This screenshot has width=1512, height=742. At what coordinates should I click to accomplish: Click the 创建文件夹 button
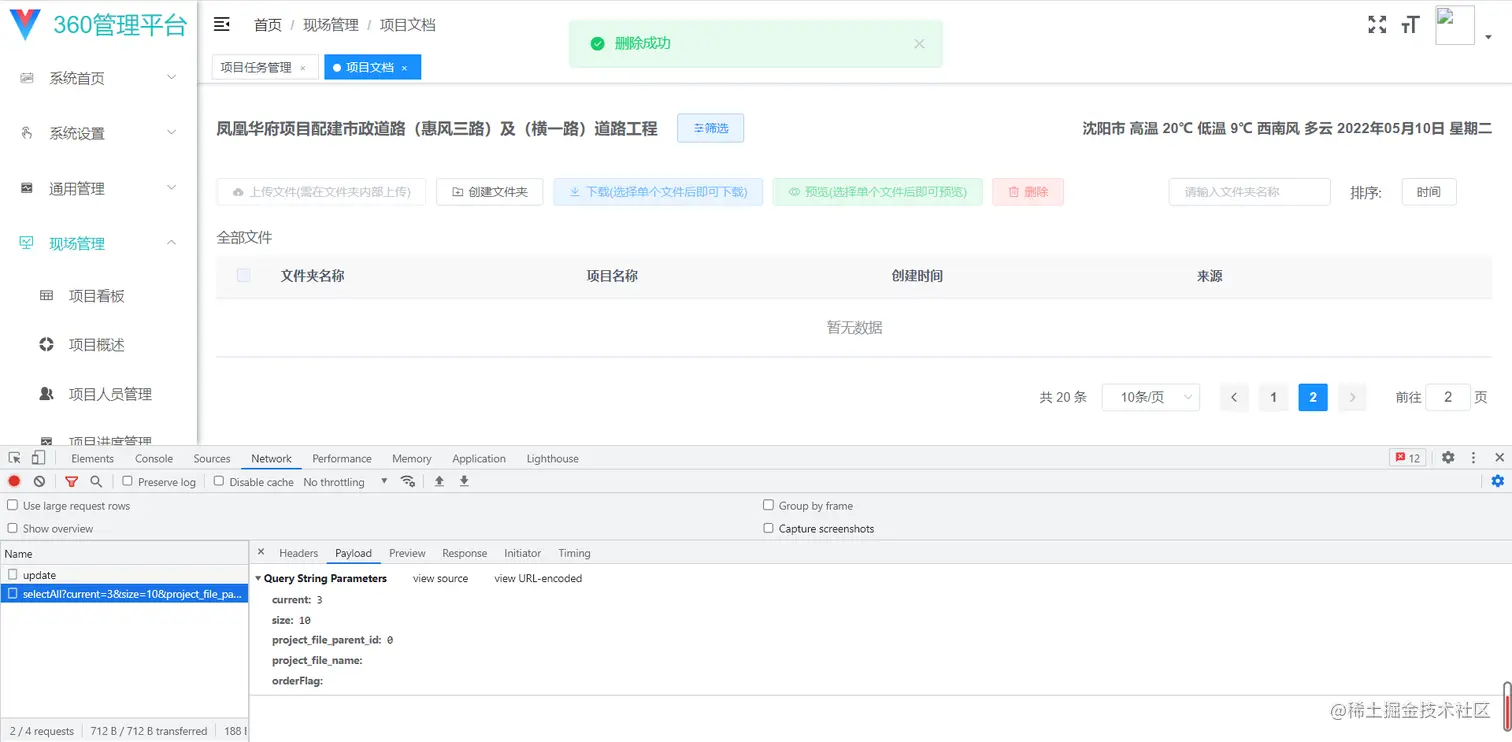pyautogui.click(x=489, y=192)
